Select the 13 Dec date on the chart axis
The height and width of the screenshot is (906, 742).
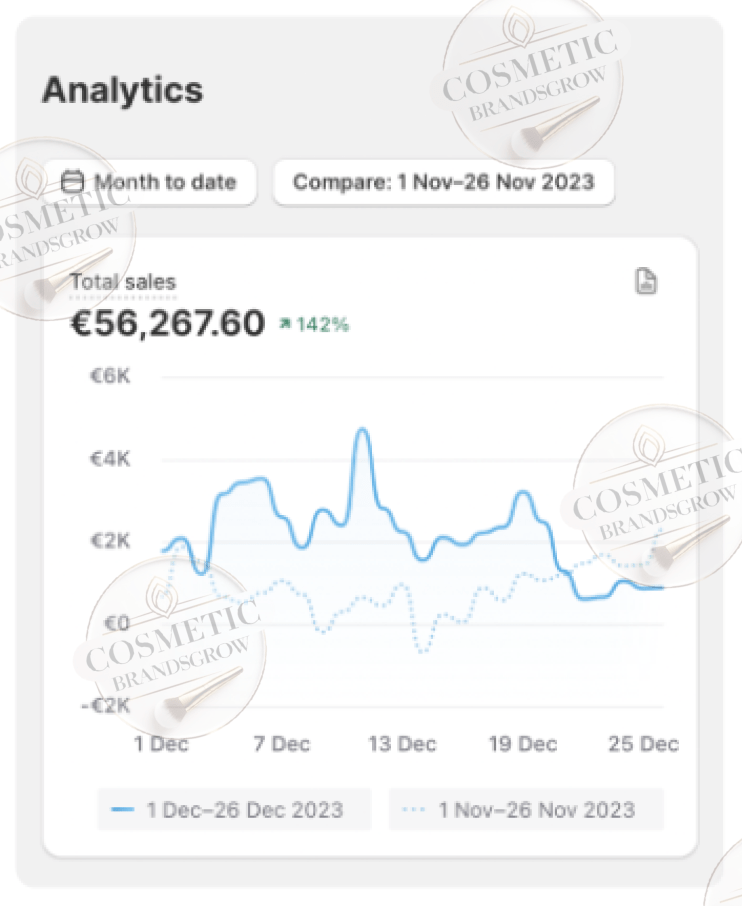pos(402,744)
